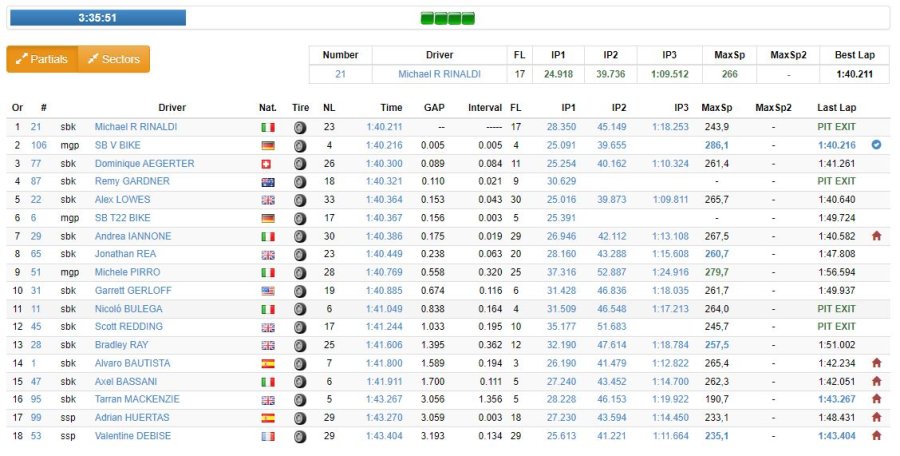Click the blue checkmark icon beside SB V BIKE's last lap

coord(876,145)
